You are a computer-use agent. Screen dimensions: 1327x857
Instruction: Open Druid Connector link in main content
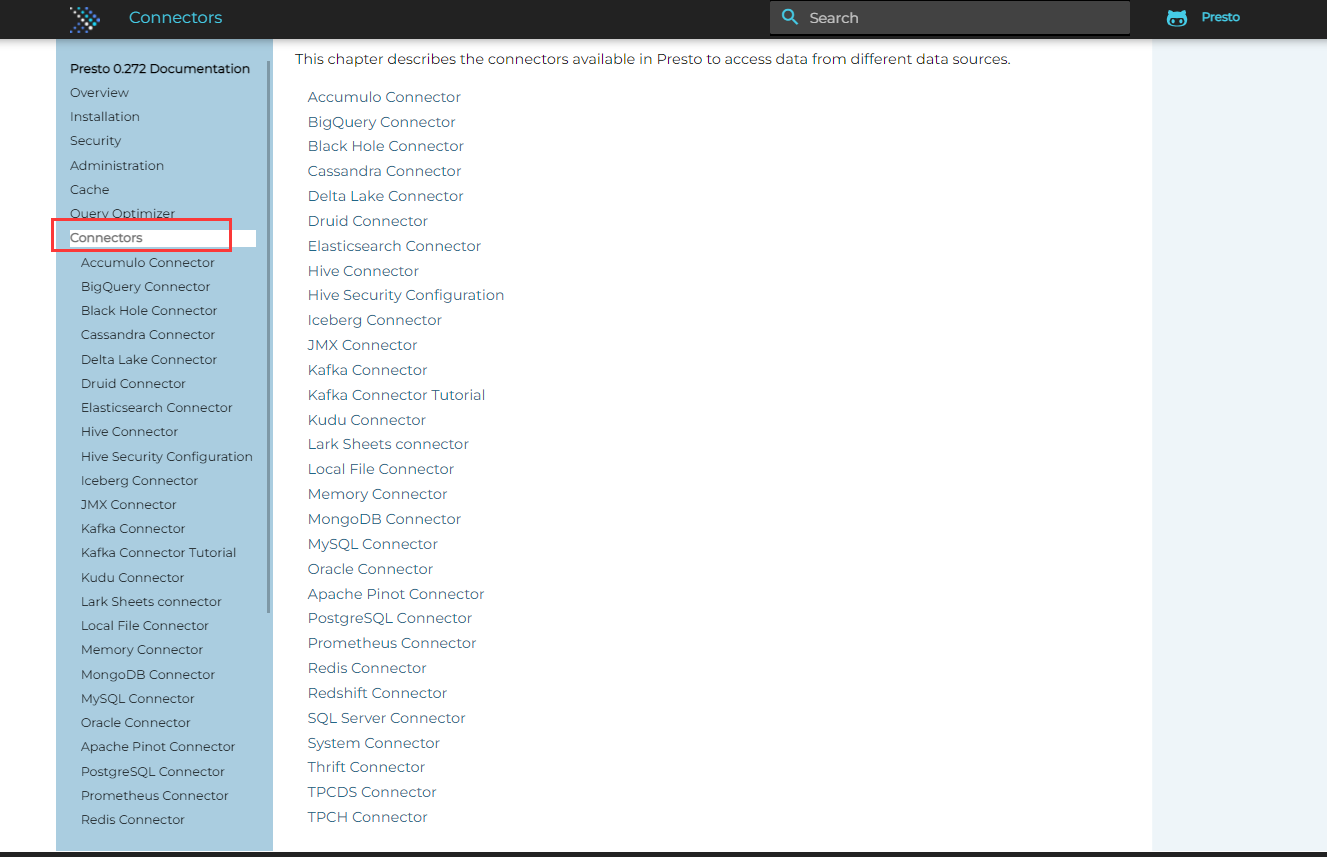click(368, 221)
